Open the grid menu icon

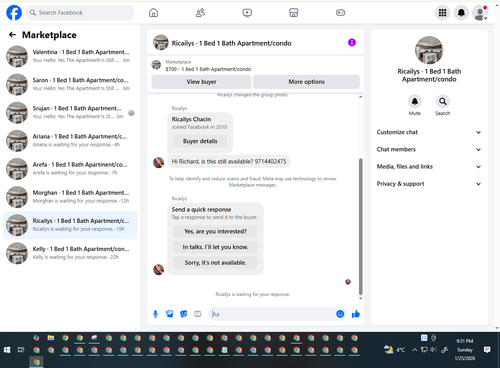[442, 13]
